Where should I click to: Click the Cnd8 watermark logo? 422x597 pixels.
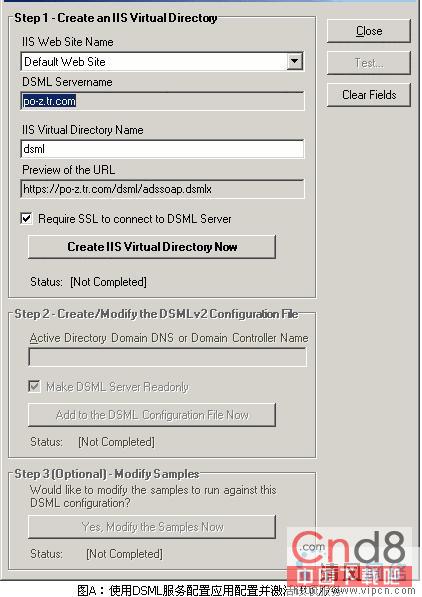click(349, 558)
